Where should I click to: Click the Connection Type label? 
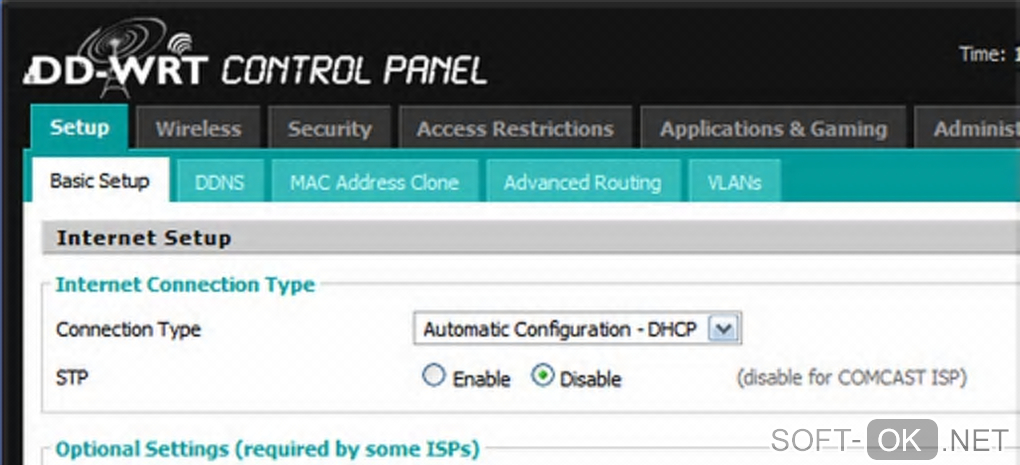[x=129, y=329]
